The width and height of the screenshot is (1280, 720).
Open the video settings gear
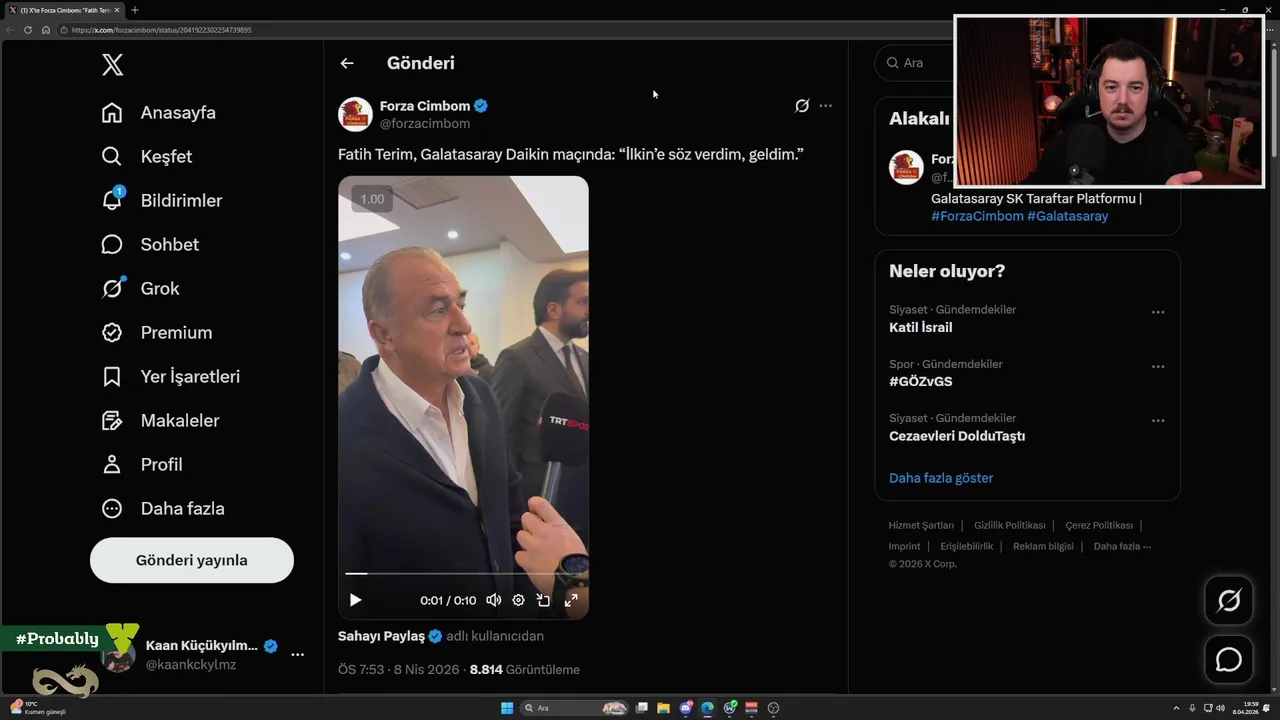pos(518,600)
